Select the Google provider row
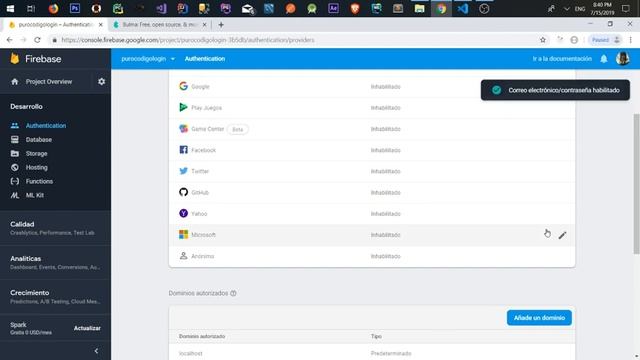Screen dimensions: 640x360 (372, 87)
